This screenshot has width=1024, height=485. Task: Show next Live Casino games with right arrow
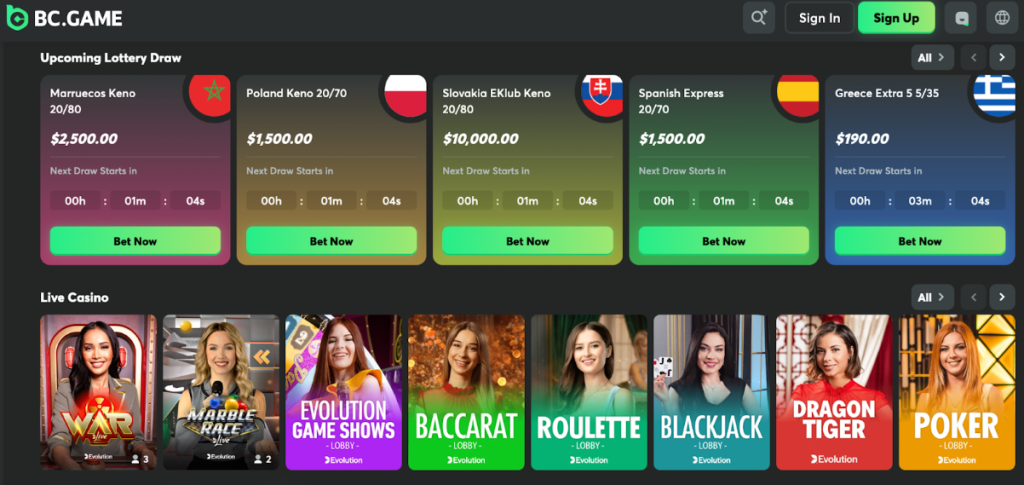[x=1002, y=297]
